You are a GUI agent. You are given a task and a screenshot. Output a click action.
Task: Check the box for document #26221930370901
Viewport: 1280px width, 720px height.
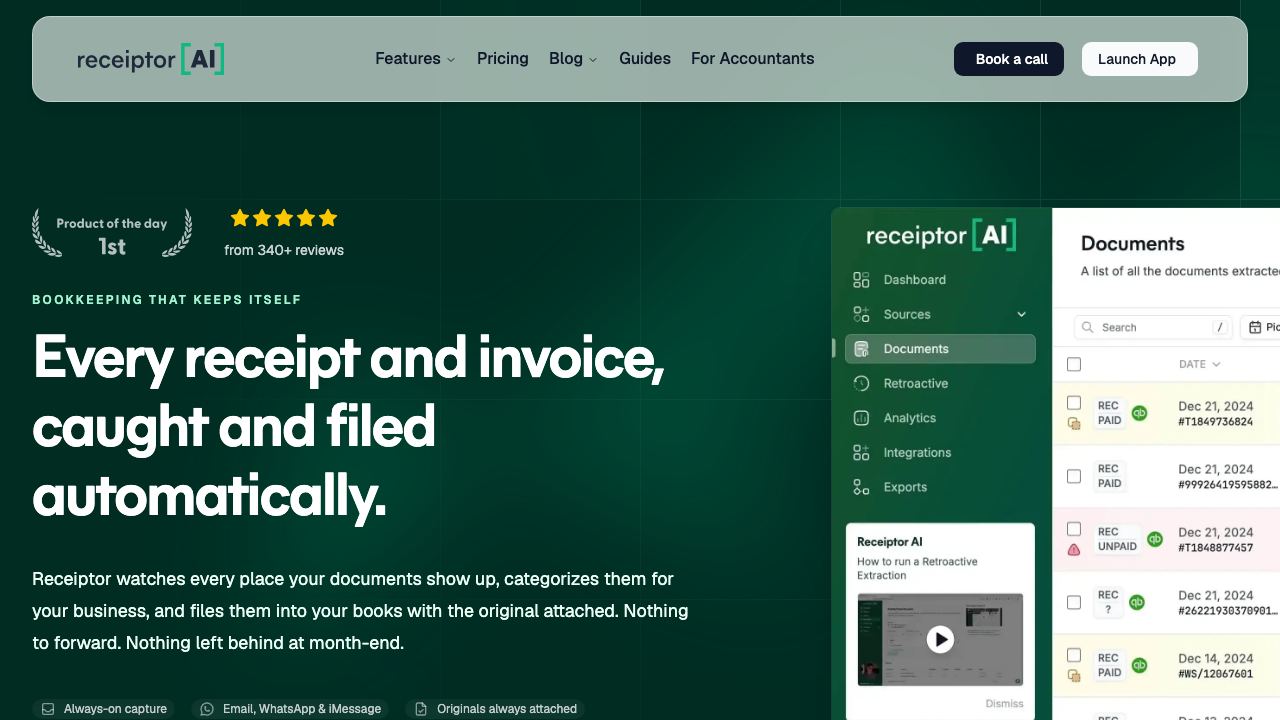click(x=1074, y=602)
